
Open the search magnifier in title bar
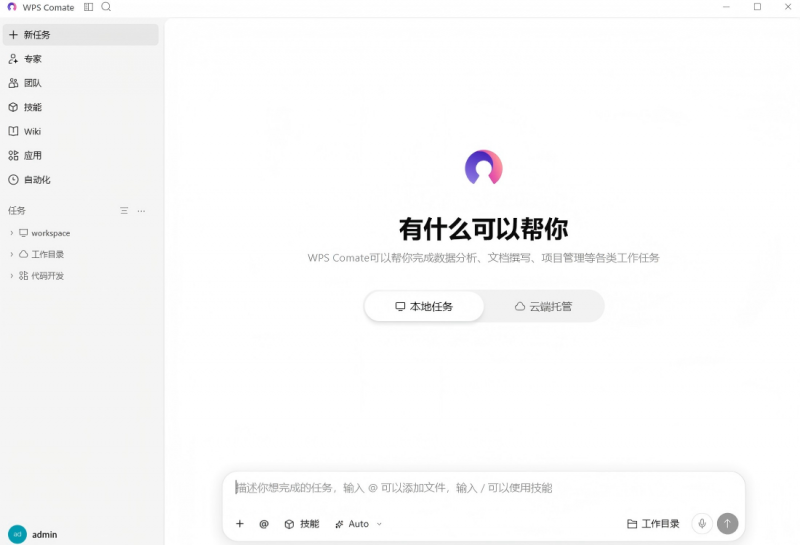point(106,7)
